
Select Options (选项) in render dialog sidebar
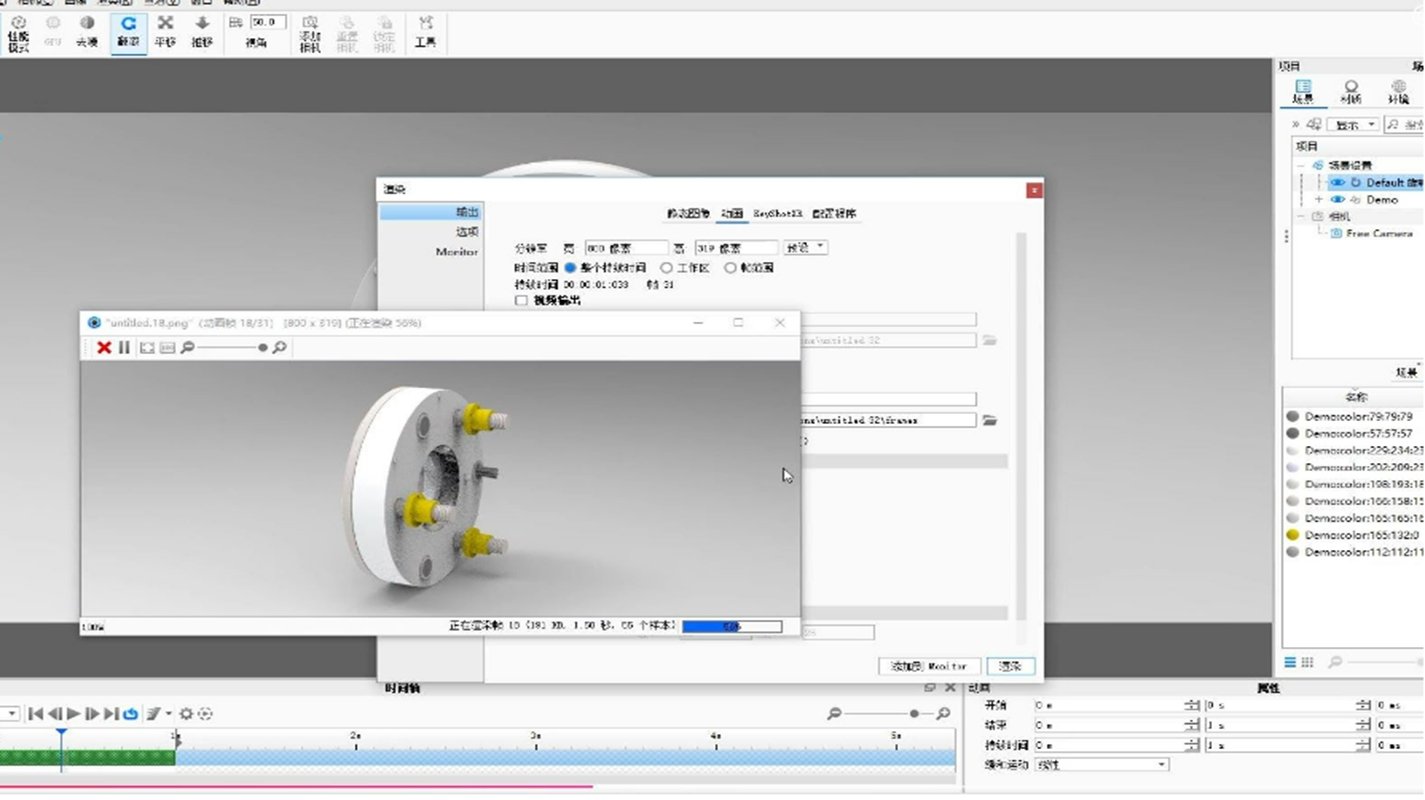coord(467,232)
